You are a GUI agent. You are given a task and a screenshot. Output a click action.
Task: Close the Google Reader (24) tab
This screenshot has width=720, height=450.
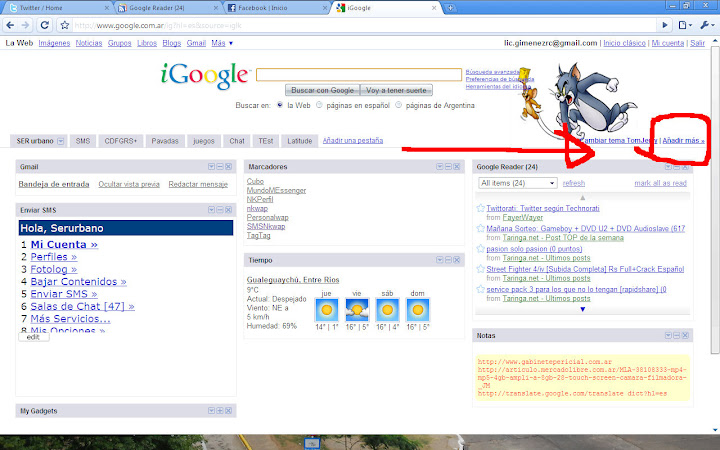pos(216,8)
